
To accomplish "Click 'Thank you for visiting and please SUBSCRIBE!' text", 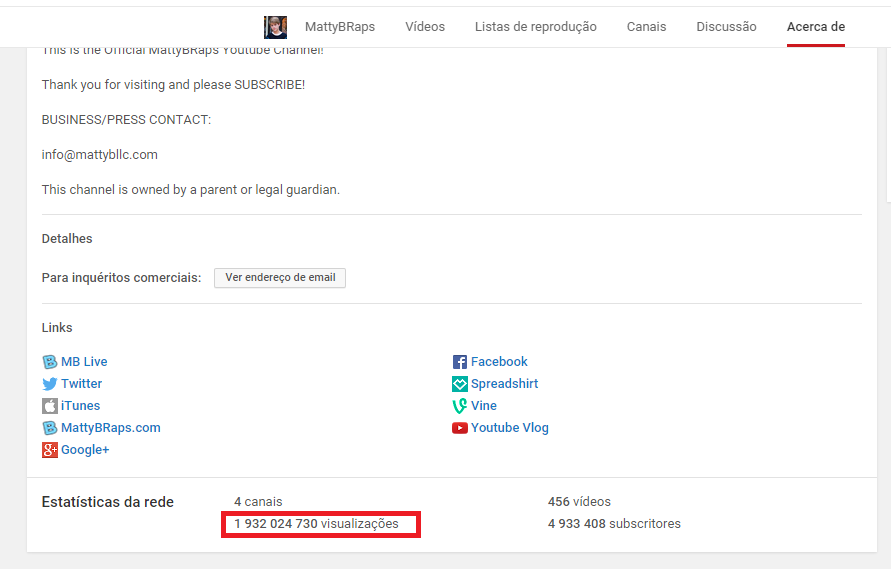I will (x=173, y=85).
